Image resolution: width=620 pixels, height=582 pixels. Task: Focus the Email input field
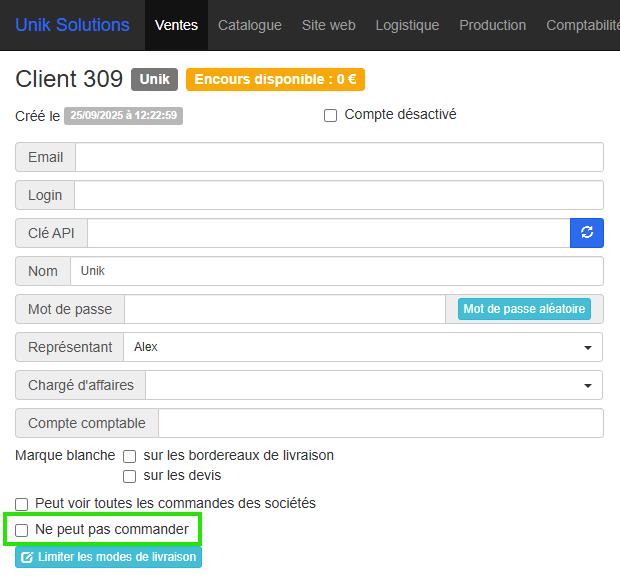tap(339, 158)
